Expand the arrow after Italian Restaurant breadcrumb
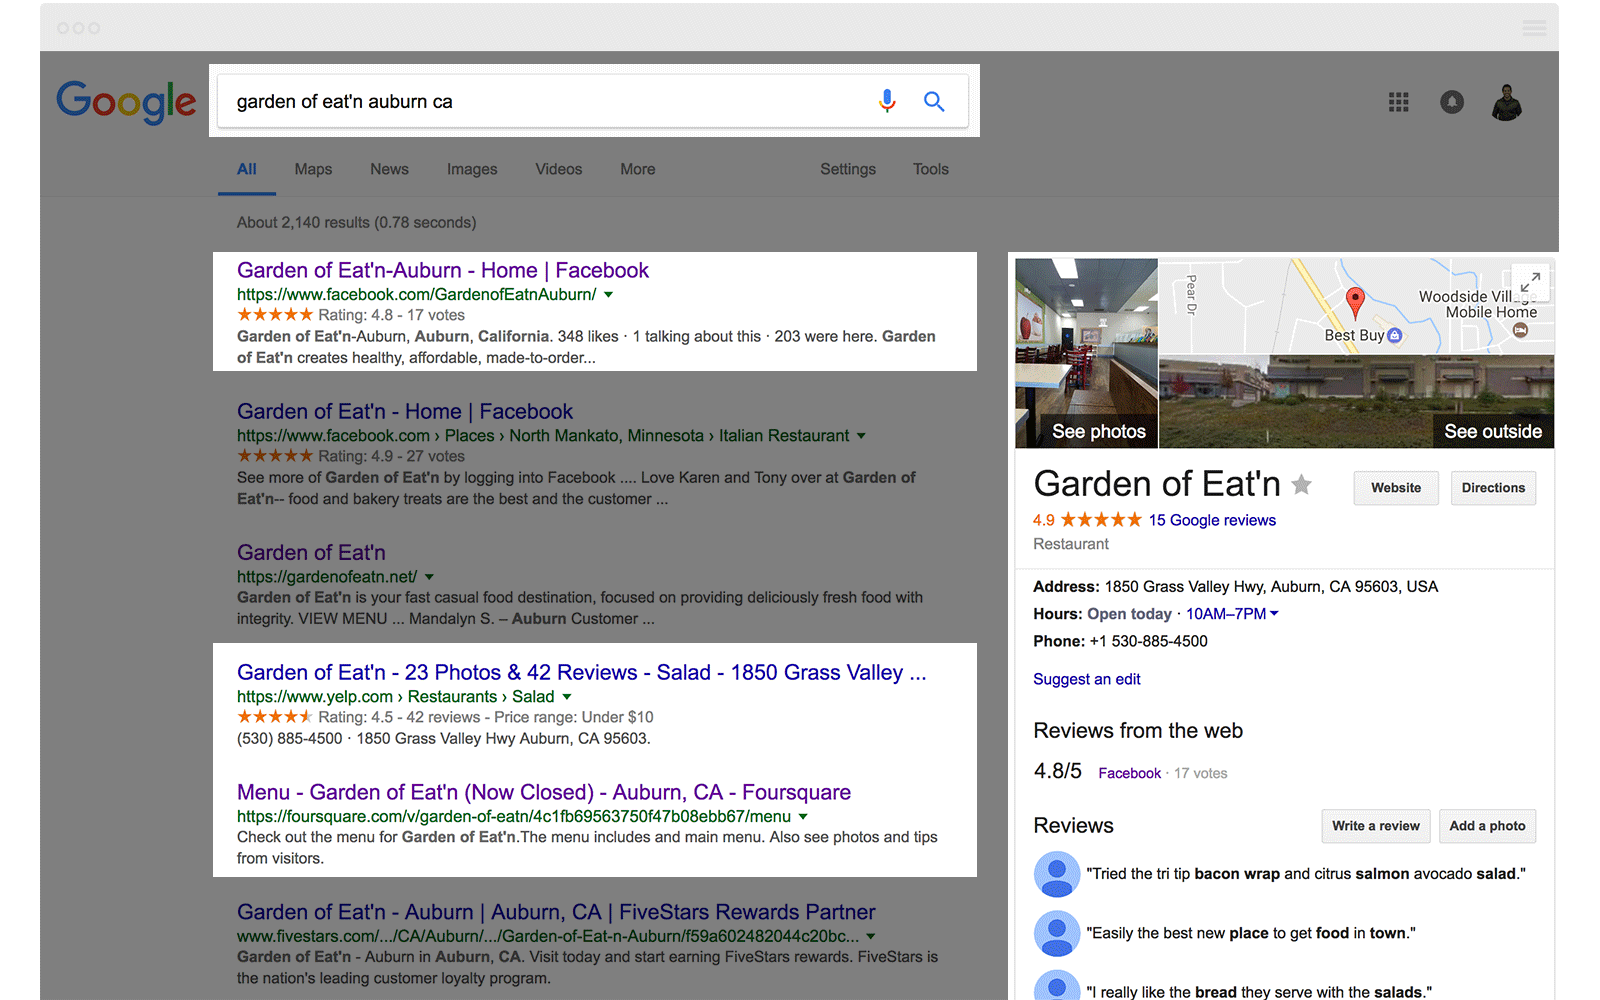 click(x=861, y=436)
